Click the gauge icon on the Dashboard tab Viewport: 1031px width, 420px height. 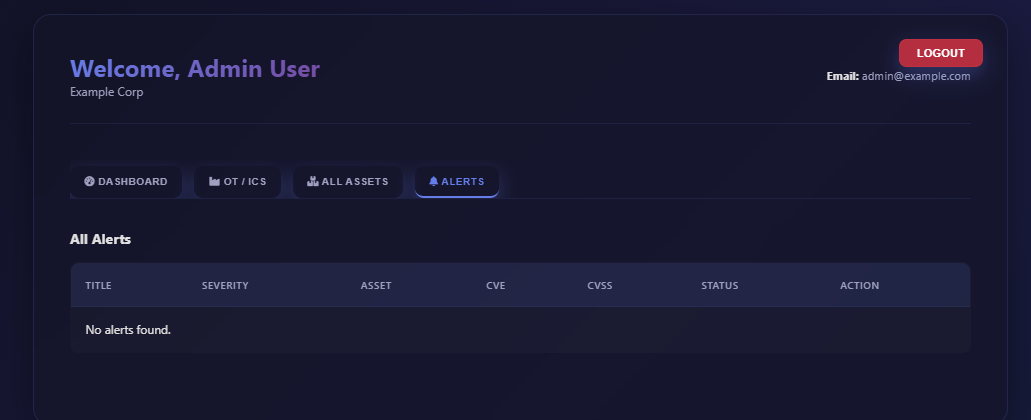(89, 182)
